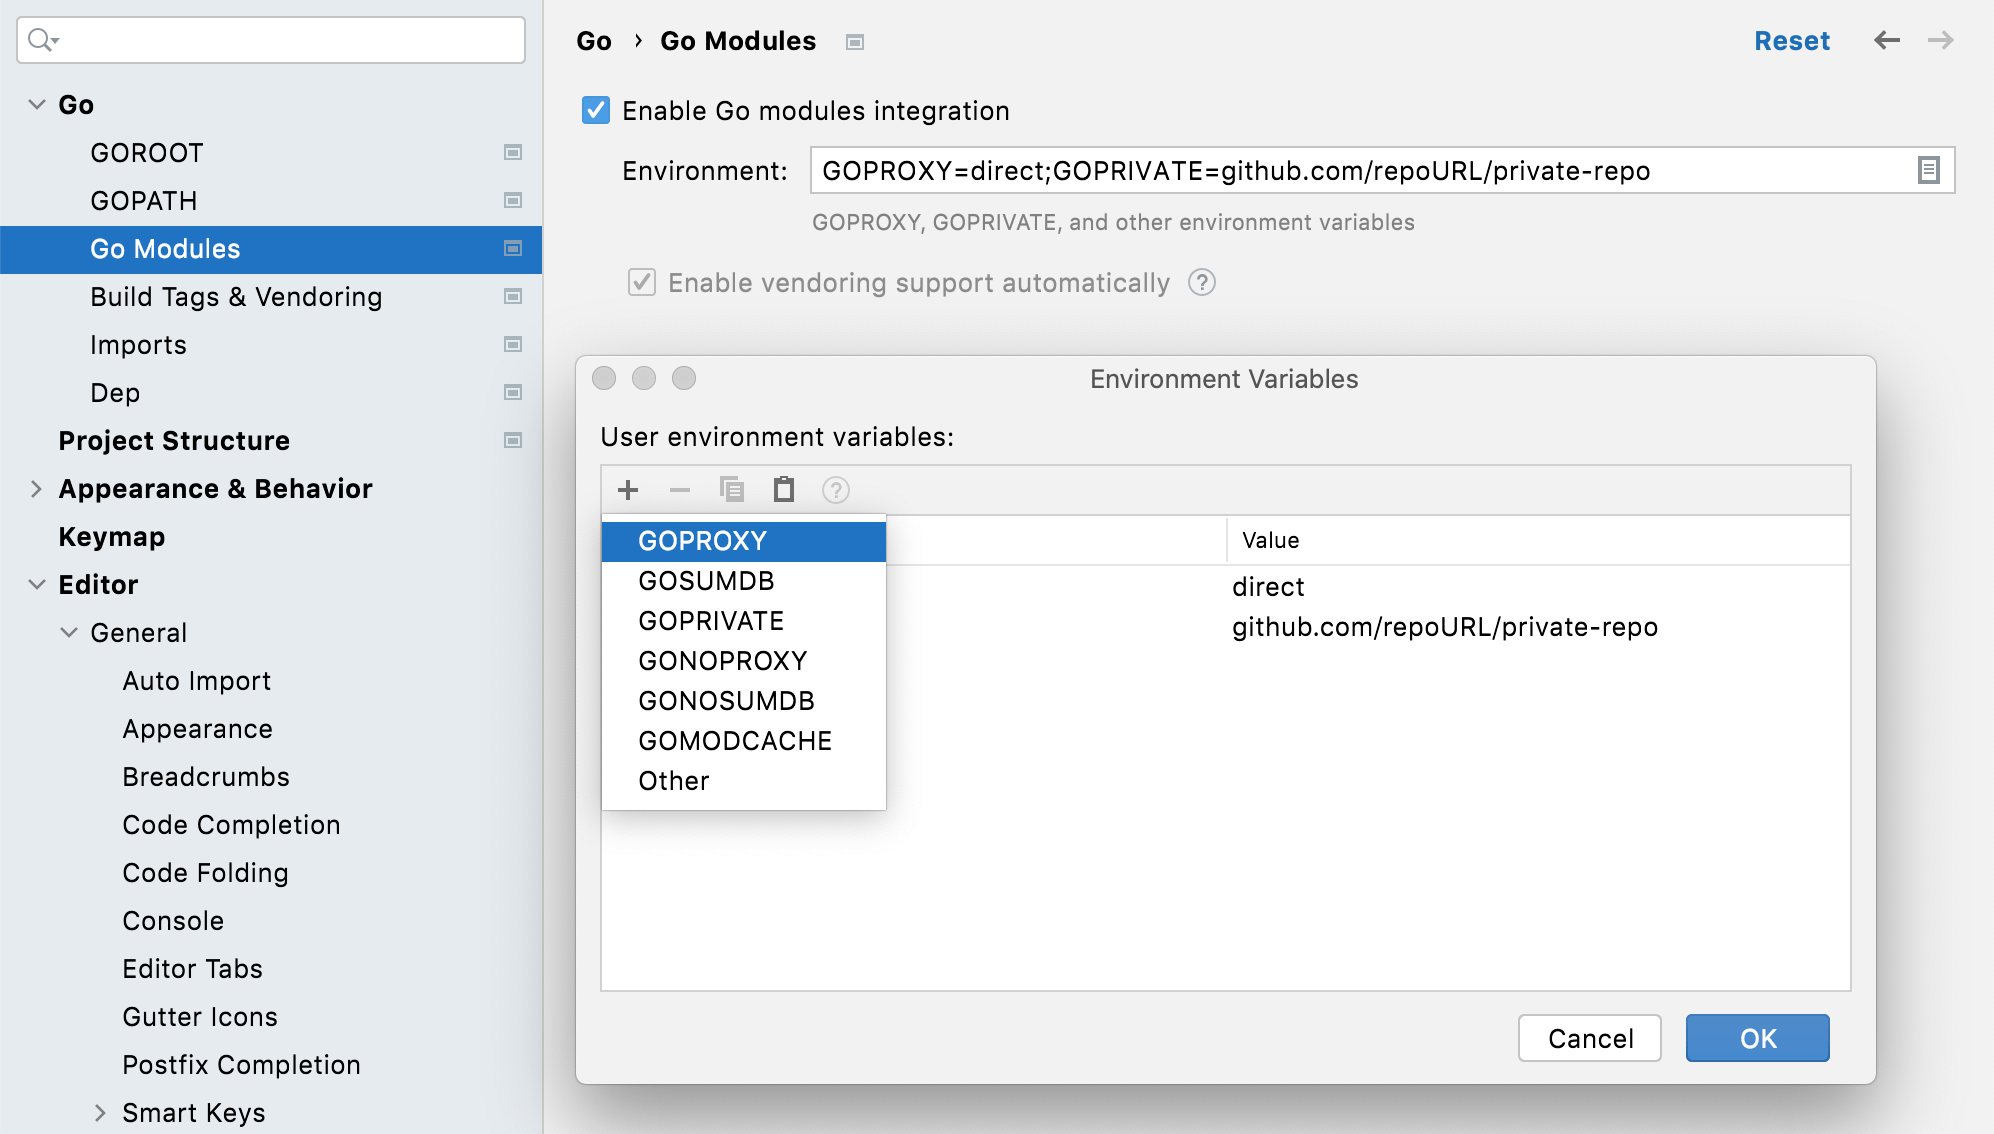Image resolution: width=1994 pixels, height=1134 pixels.
Task: Click the back arrow navigation icon
Action: click(1887, 41)
